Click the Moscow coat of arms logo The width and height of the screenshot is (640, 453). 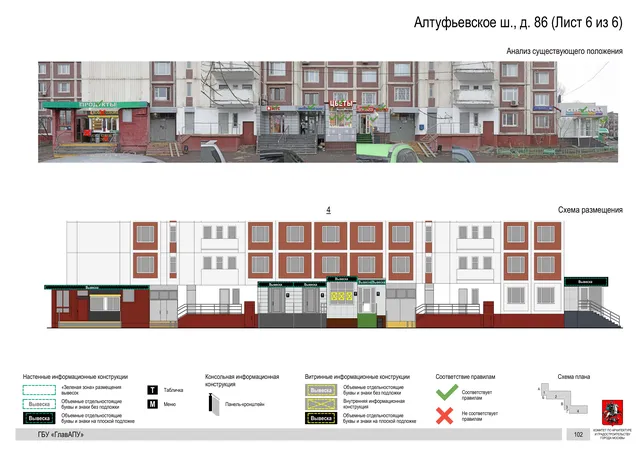(612, 413)
